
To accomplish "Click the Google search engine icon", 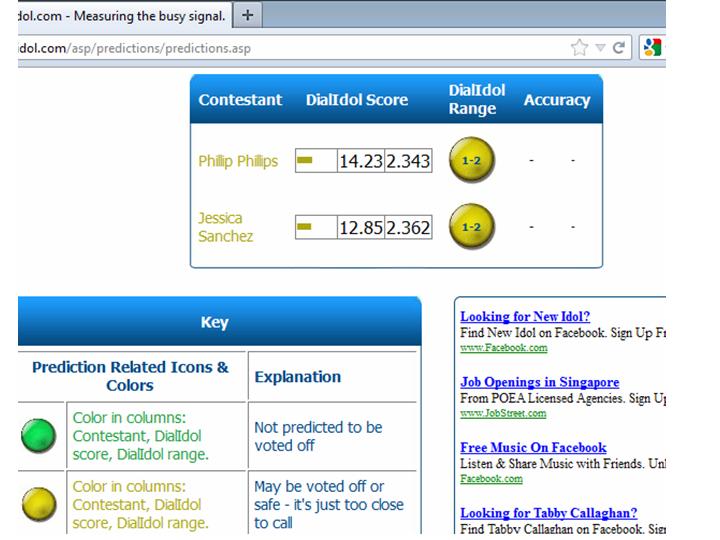I will (653, 47).
